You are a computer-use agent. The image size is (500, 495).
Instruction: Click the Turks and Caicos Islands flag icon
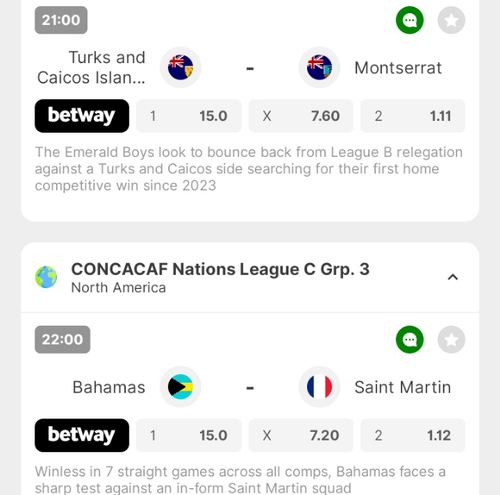tap(180, 67)
